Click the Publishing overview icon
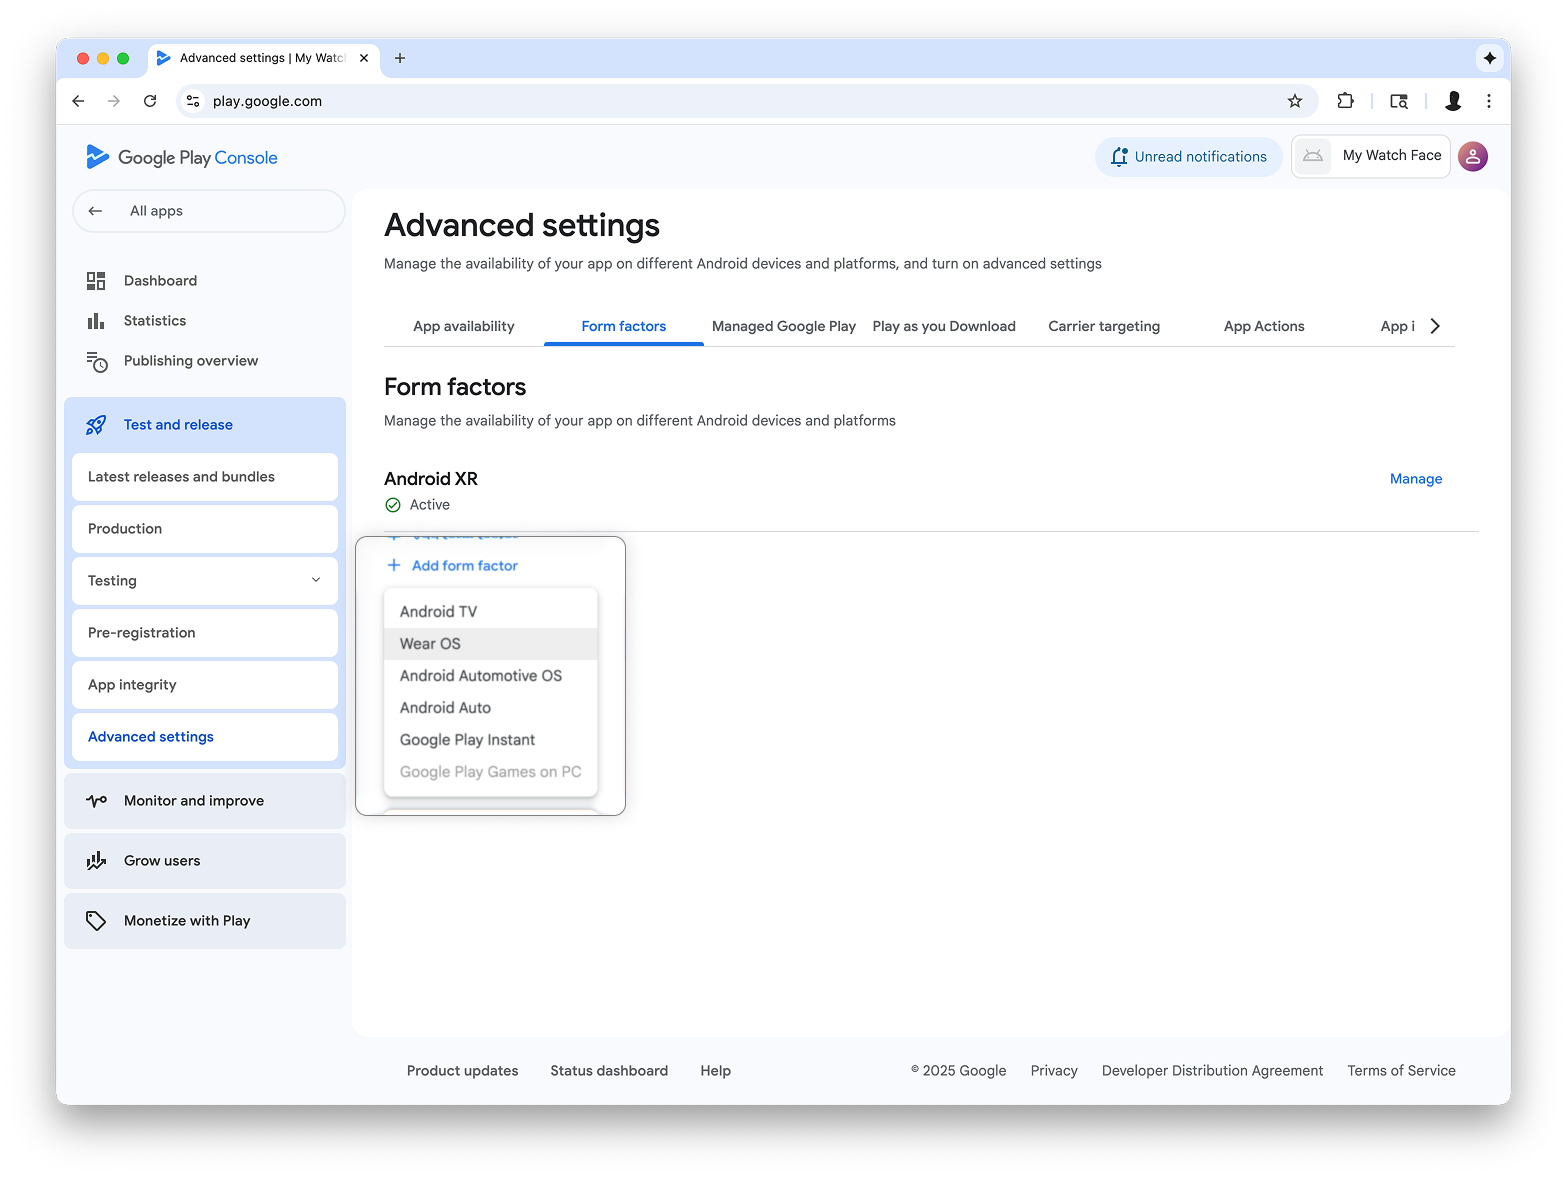 96,361
